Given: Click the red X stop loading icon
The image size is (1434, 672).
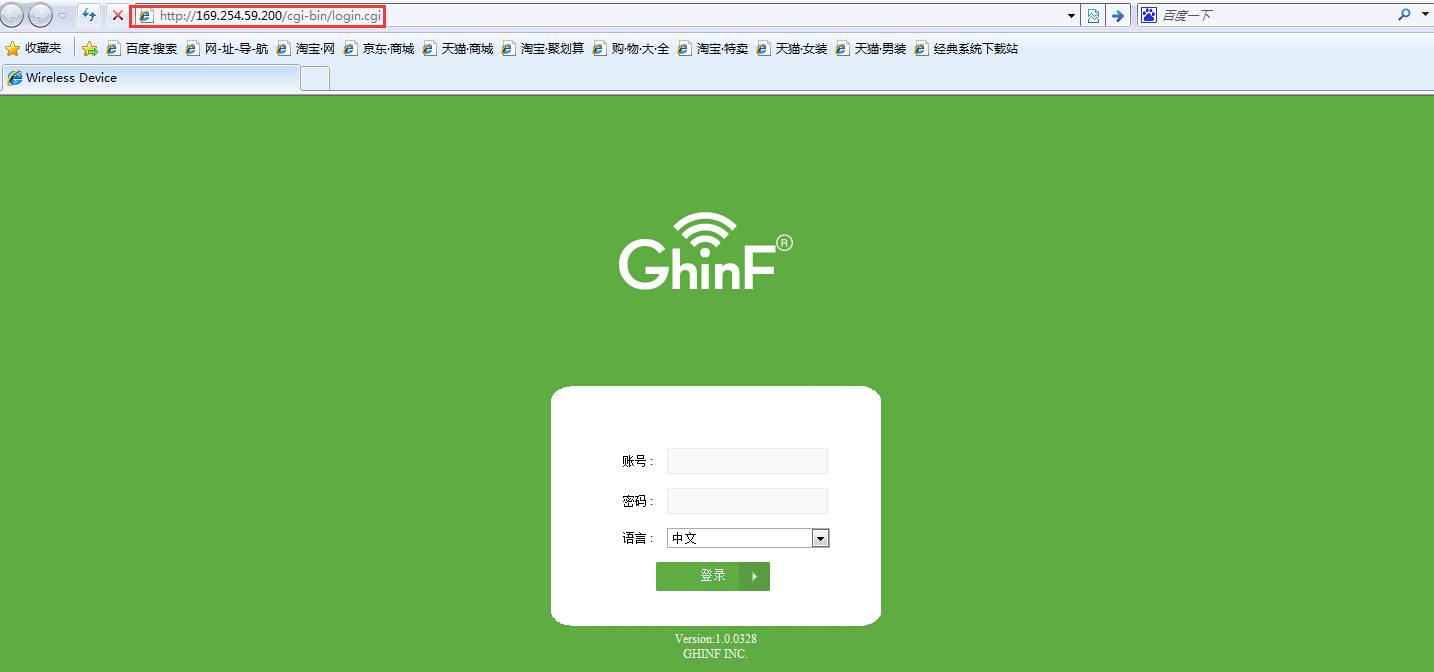Looking at the screenshot, I should [x=117, y=15].
